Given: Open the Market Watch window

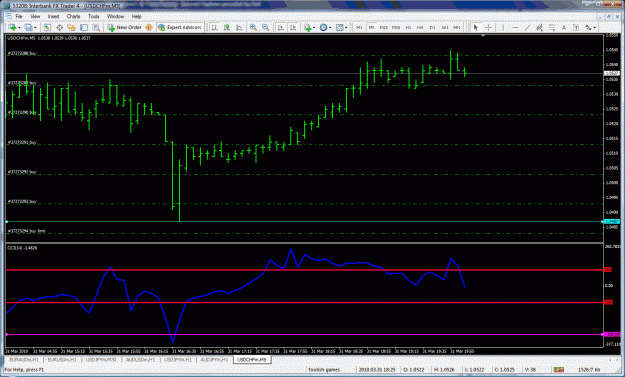Looking at the screenshot, I should [47, 27].
